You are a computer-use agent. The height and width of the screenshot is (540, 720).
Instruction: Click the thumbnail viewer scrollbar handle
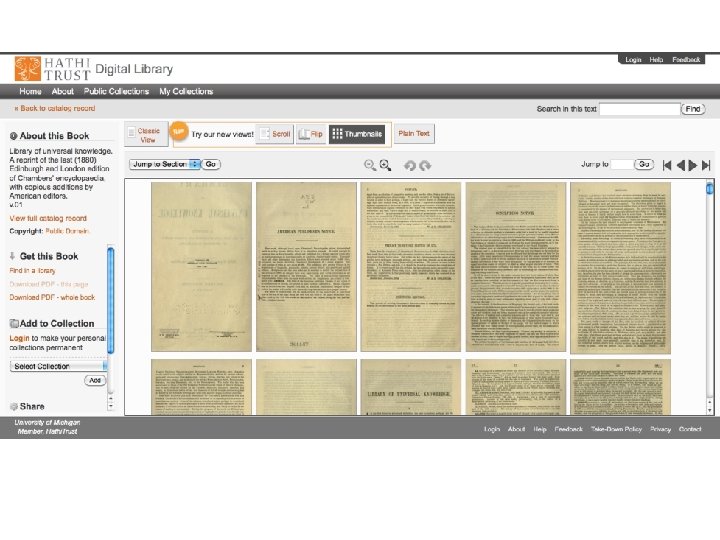(709, 188)
